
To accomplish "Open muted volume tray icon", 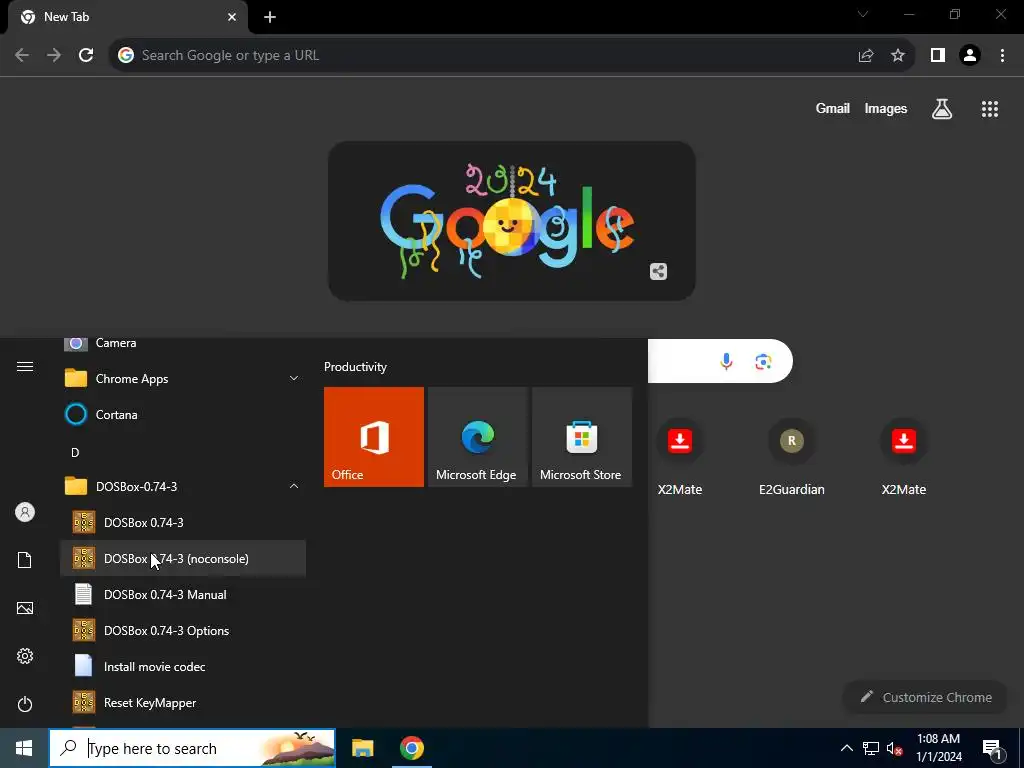I will click(x=895, y=748).
